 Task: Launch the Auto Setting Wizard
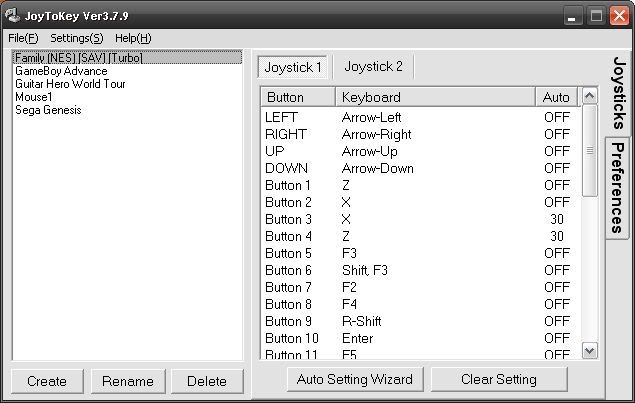click(x=355, y=379)
